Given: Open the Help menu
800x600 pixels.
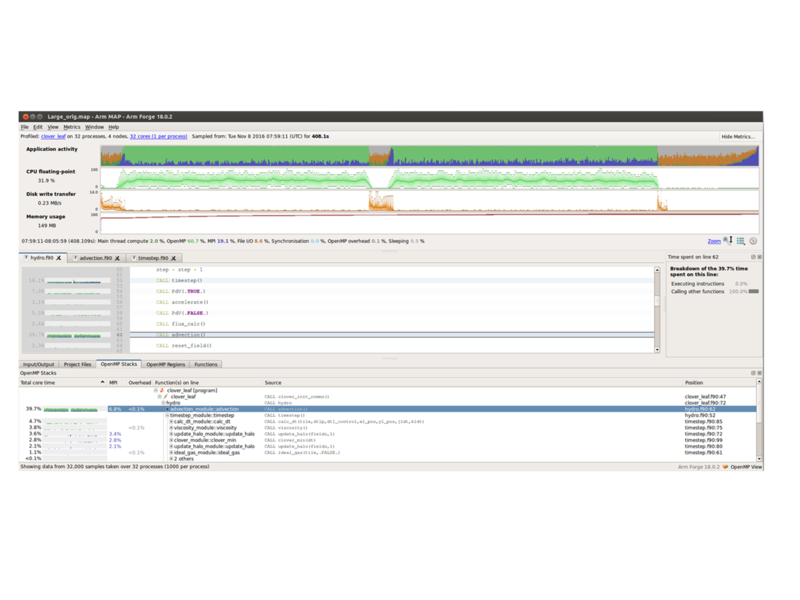Looking at the screenshot, I should (114, 127).
